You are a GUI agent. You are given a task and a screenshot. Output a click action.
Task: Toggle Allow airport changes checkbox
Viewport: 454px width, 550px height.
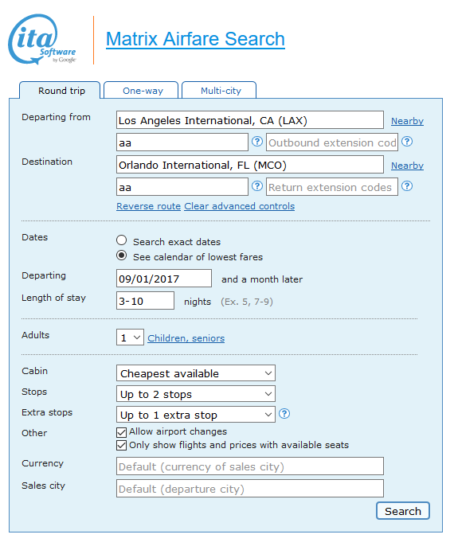coord(121,432)
